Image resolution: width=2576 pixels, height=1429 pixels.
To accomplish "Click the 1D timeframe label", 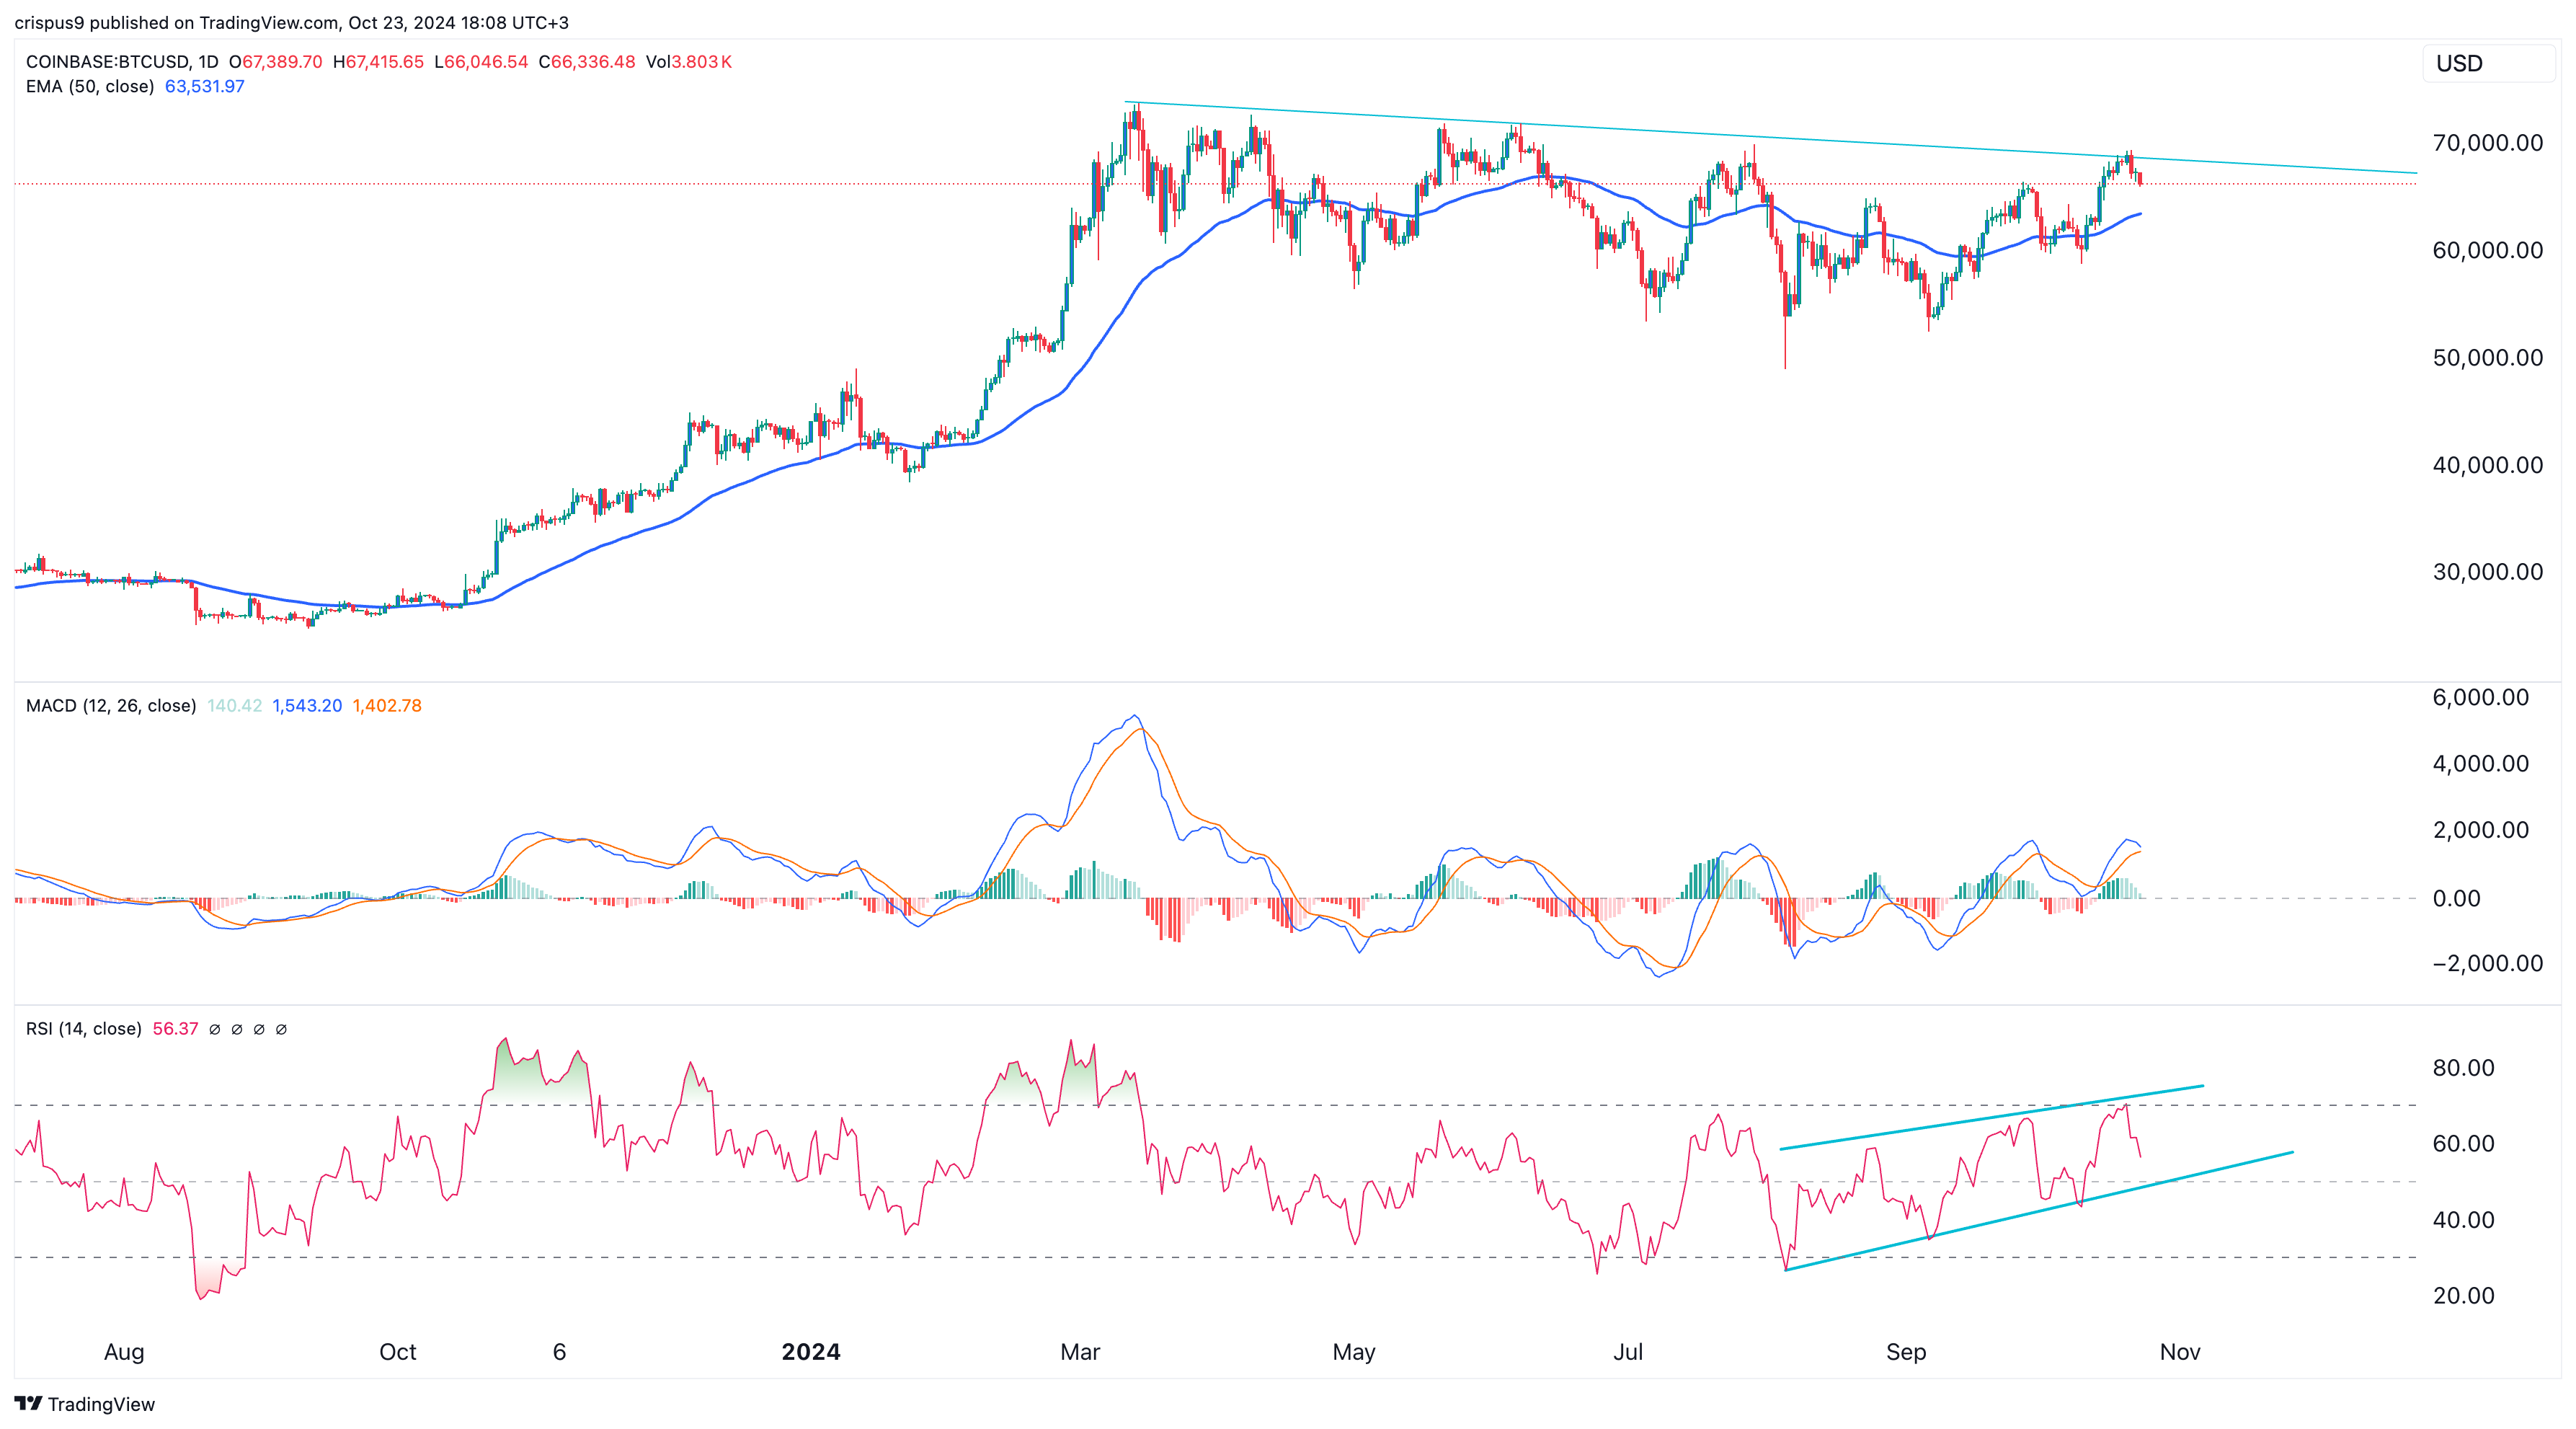I will pyautogui.click(x=208, y=62).
